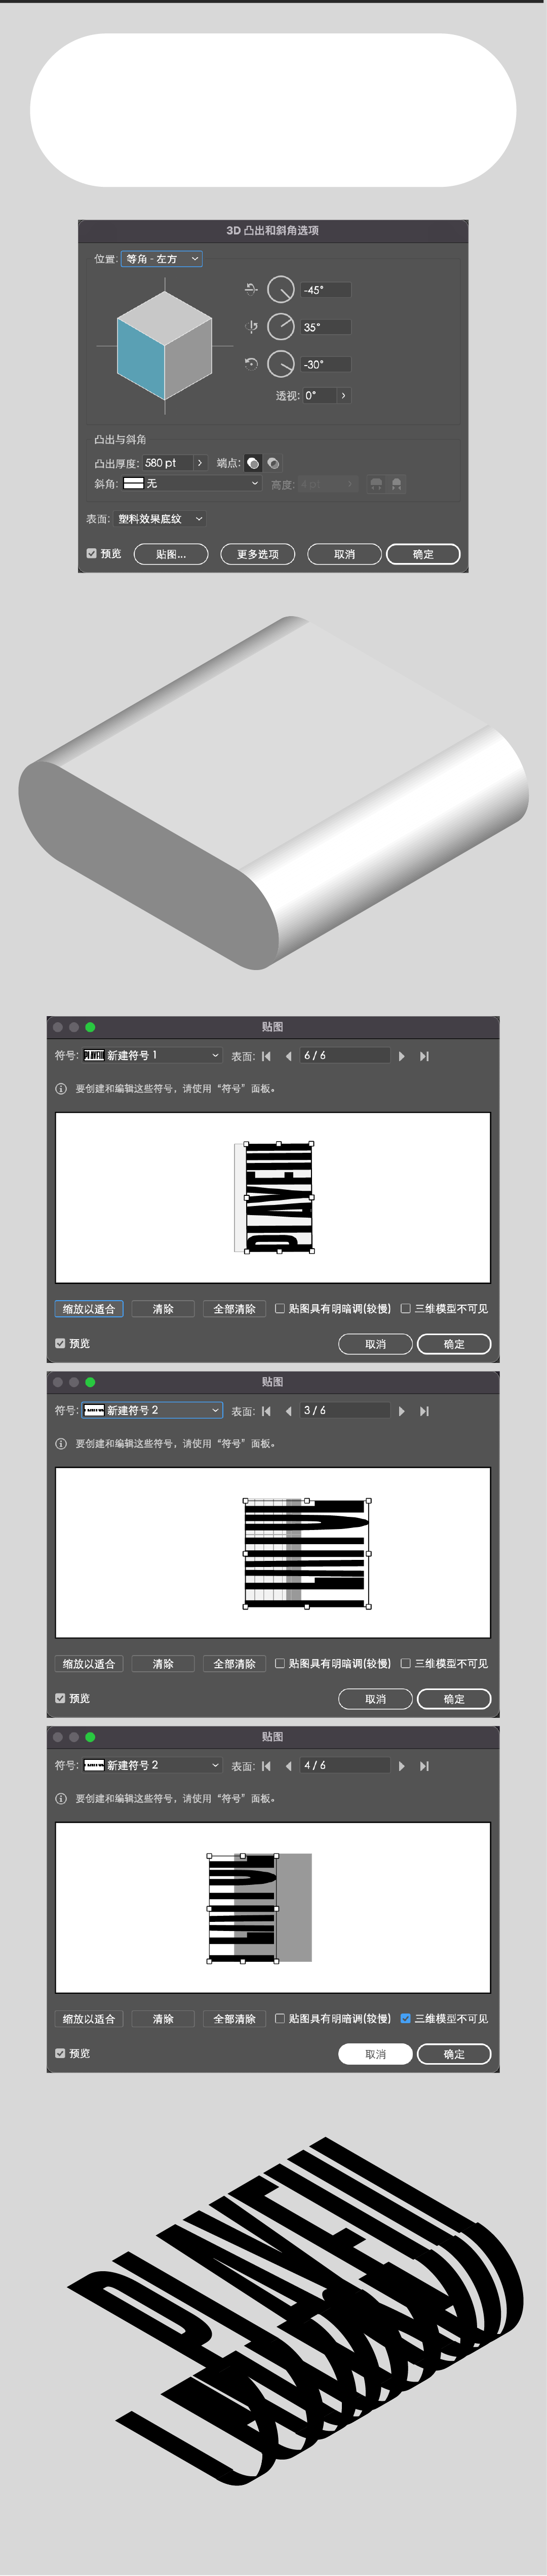Click the 3D track cube preview
This screenshot has height=2576, width=547.
(164, 345)
